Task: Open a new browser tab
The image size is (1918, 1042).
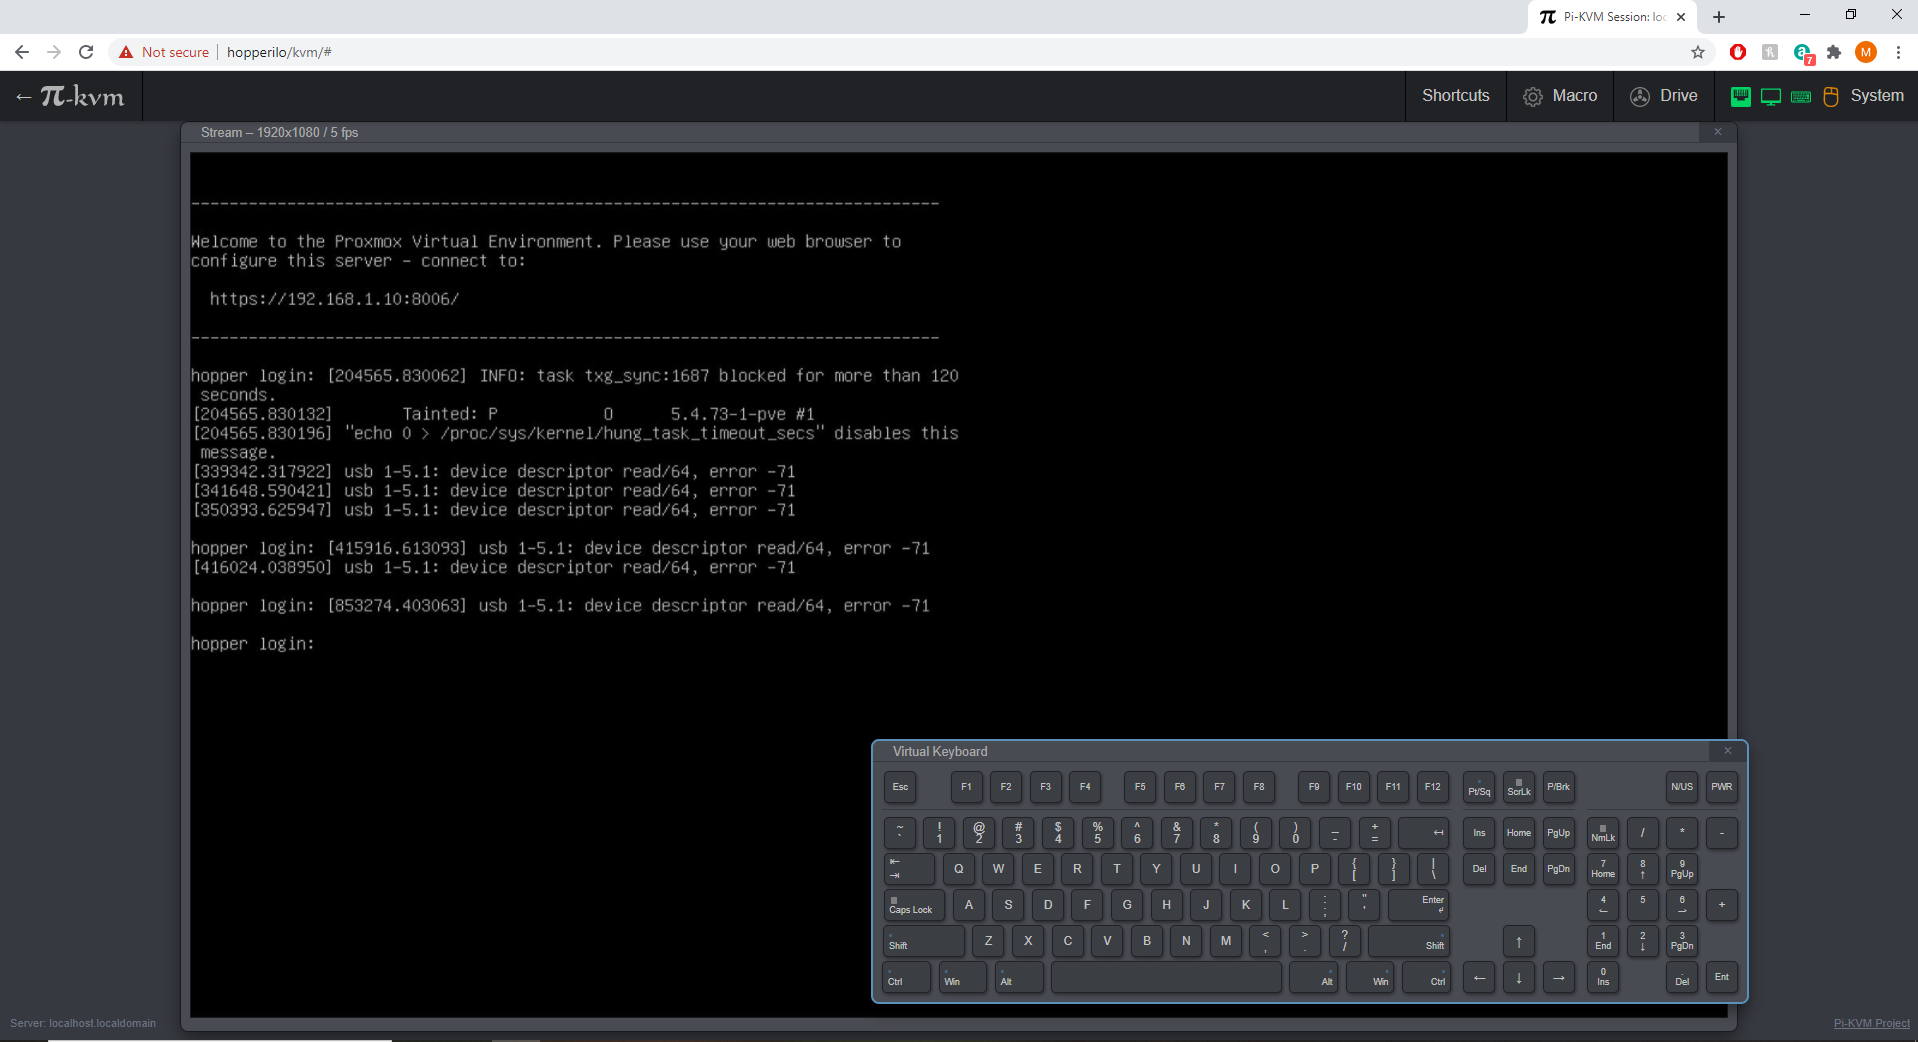Action: (1718, 17)
